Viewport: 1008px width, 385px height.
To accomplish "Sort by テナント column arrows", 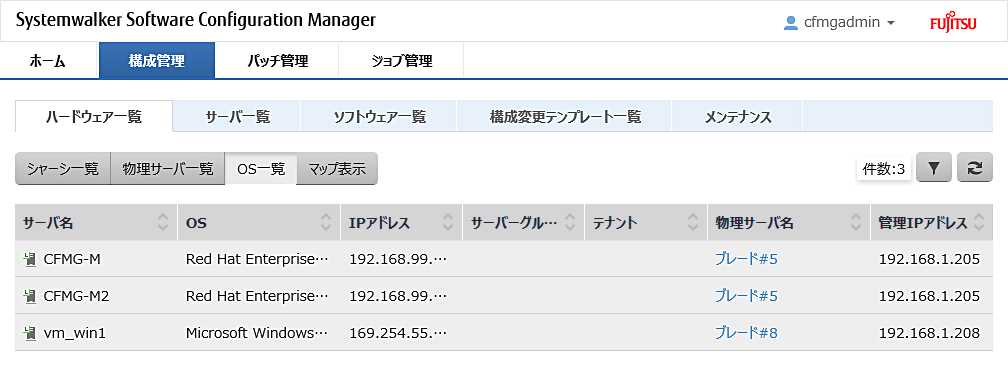I will (x=692, y=222).
